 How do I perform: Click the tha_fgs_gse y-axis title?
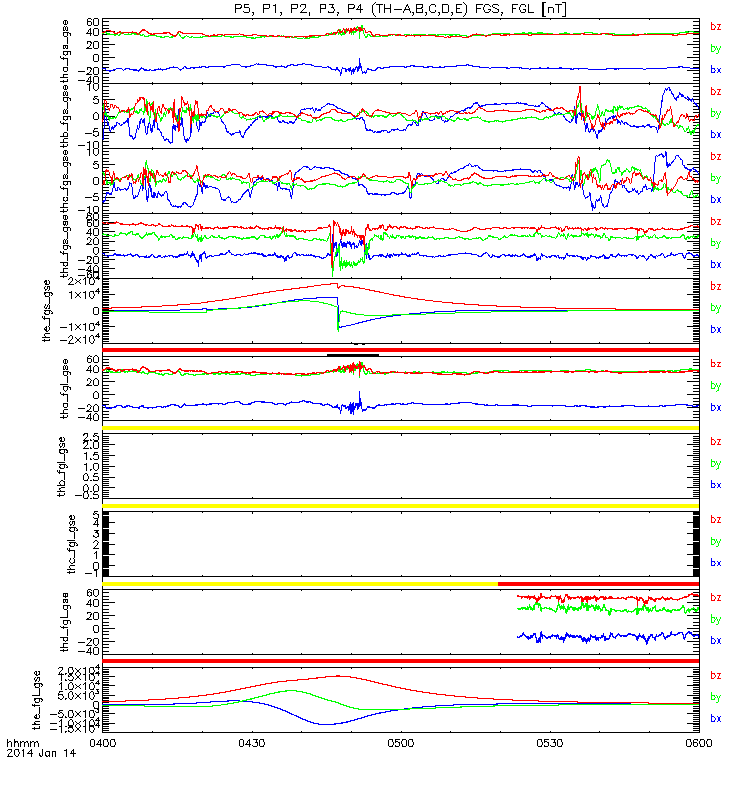coord(65,51)
